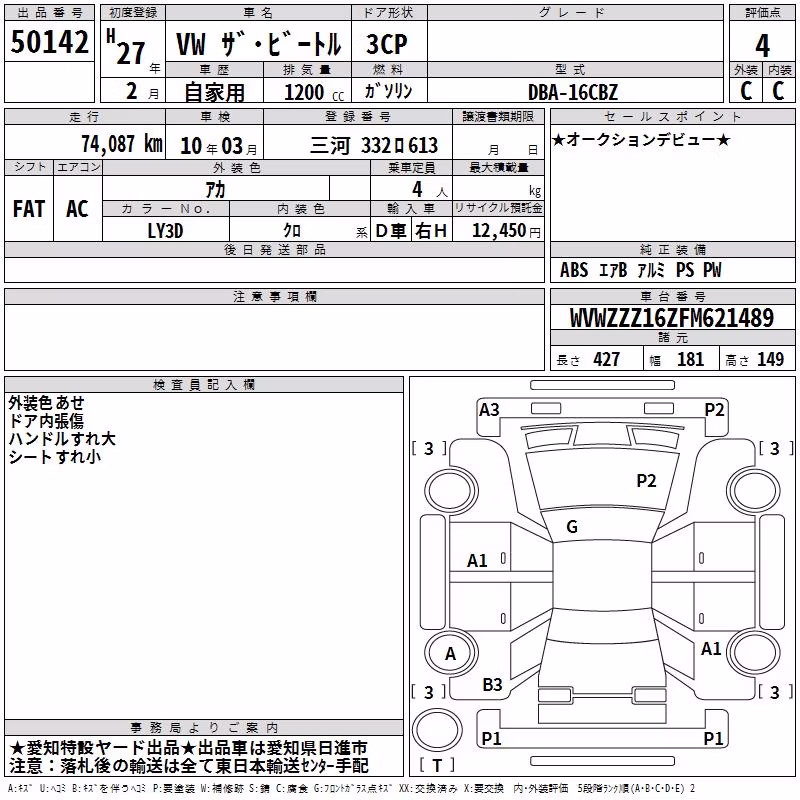This screenshot has height=800, width=800.
Task: Select mileage 74,087 km
Action: point(122,144)
